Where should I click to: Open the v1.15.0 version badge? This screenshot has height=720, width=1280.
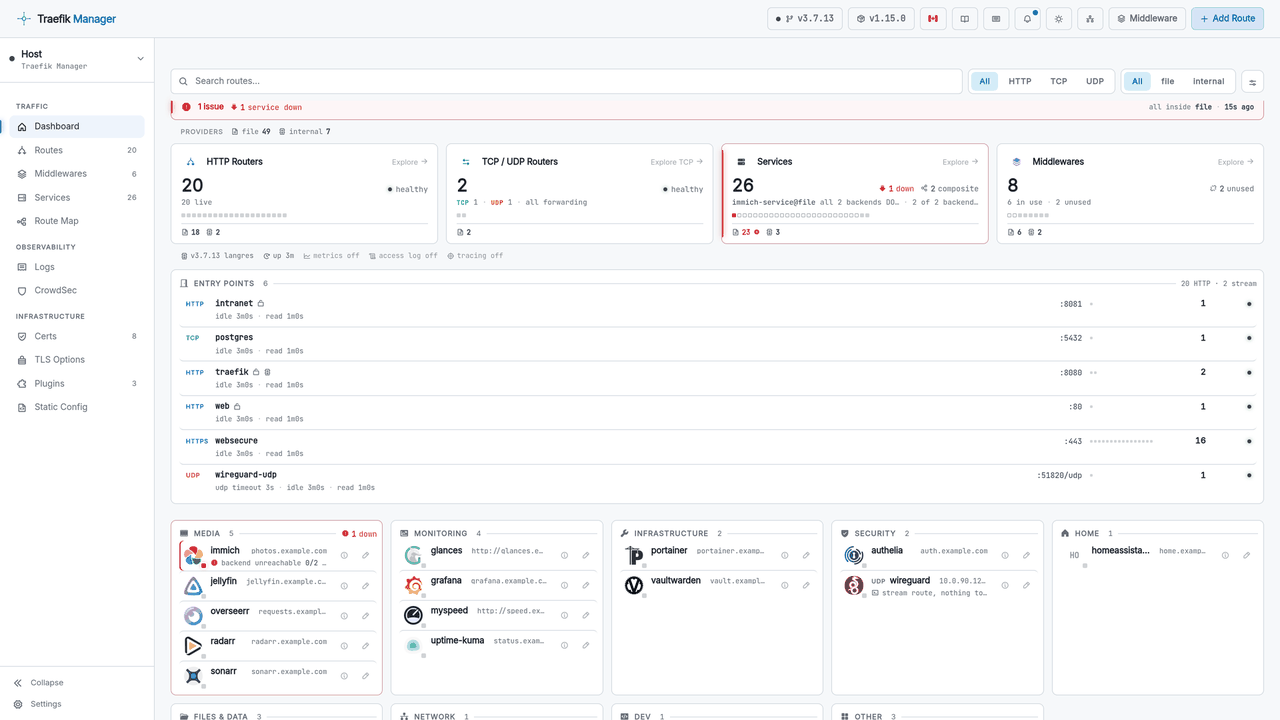click(x=881, y=18)
